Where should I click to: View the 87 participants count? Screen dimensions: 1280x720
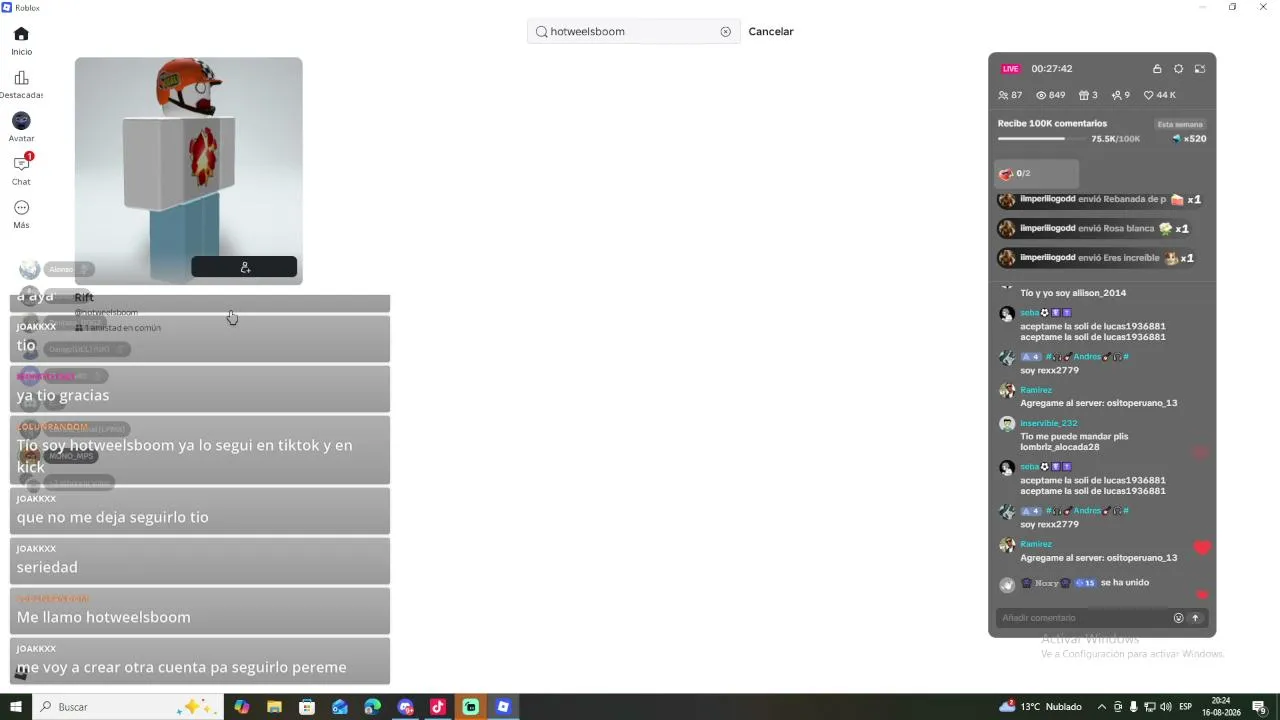[x=1010, y=95]
